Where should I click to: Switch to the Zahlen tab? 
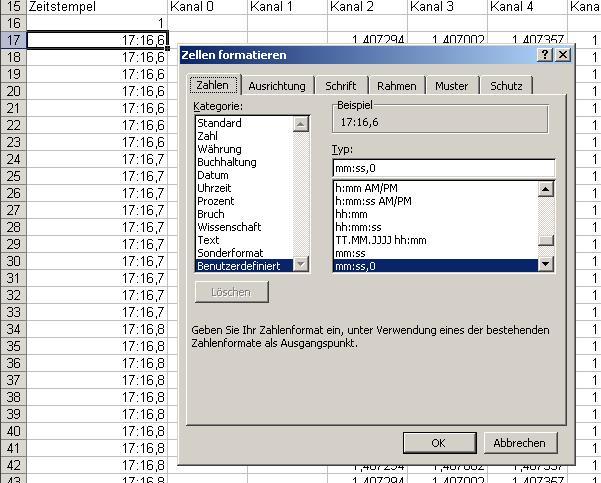coord(212,85)
